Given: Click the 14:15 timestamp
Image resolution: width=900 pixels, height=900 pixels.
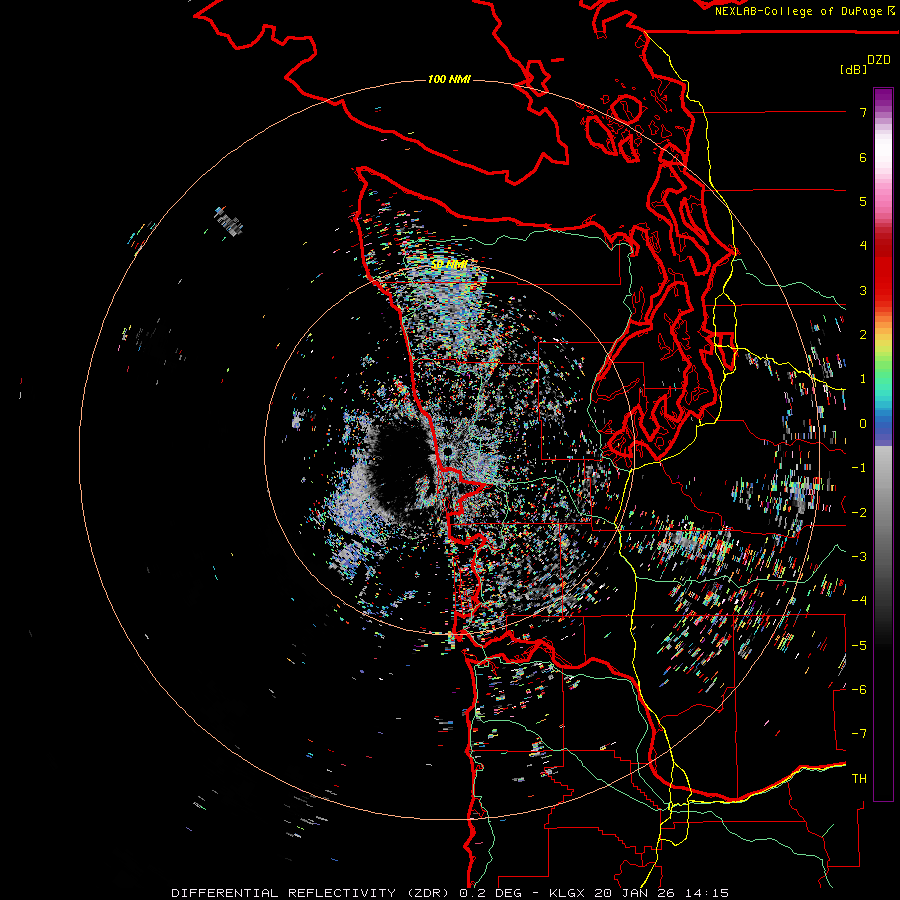Looking at the screenshot, I should point(706,893).
